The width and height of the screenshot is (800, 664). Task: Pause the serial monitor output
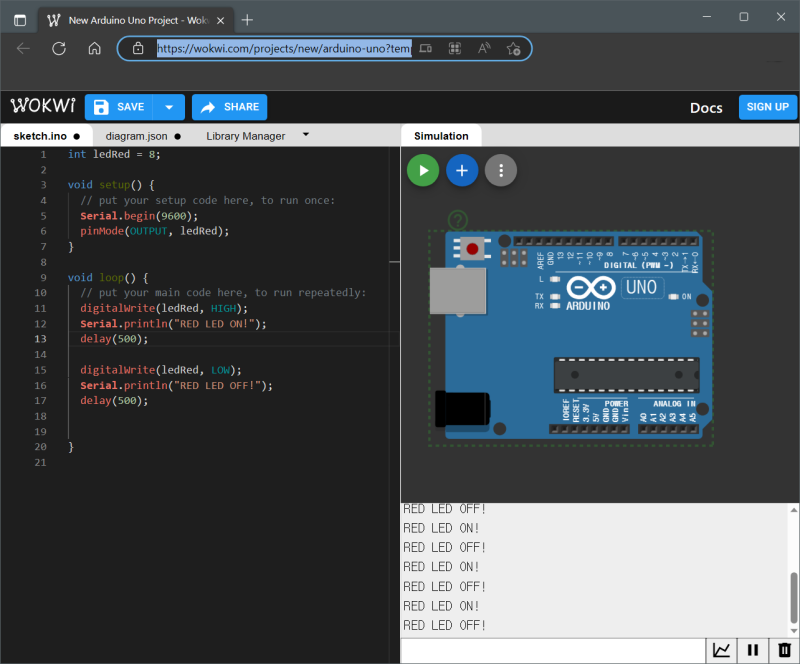click(753, 650)
